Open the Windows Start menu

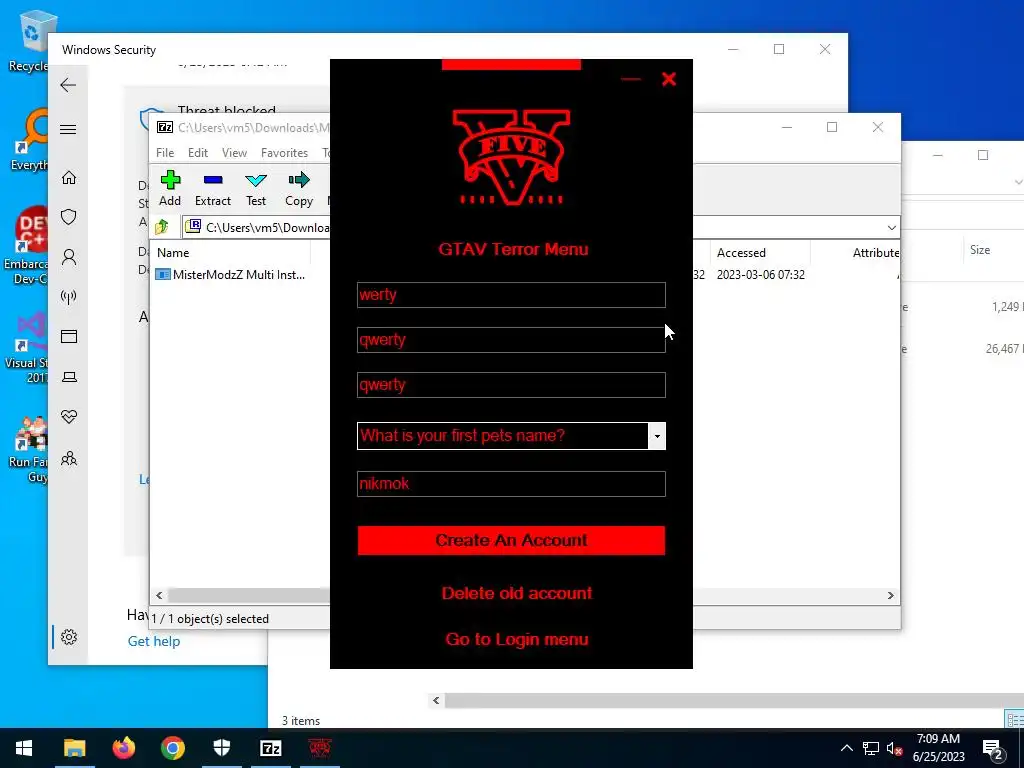(x=24, y=748)
